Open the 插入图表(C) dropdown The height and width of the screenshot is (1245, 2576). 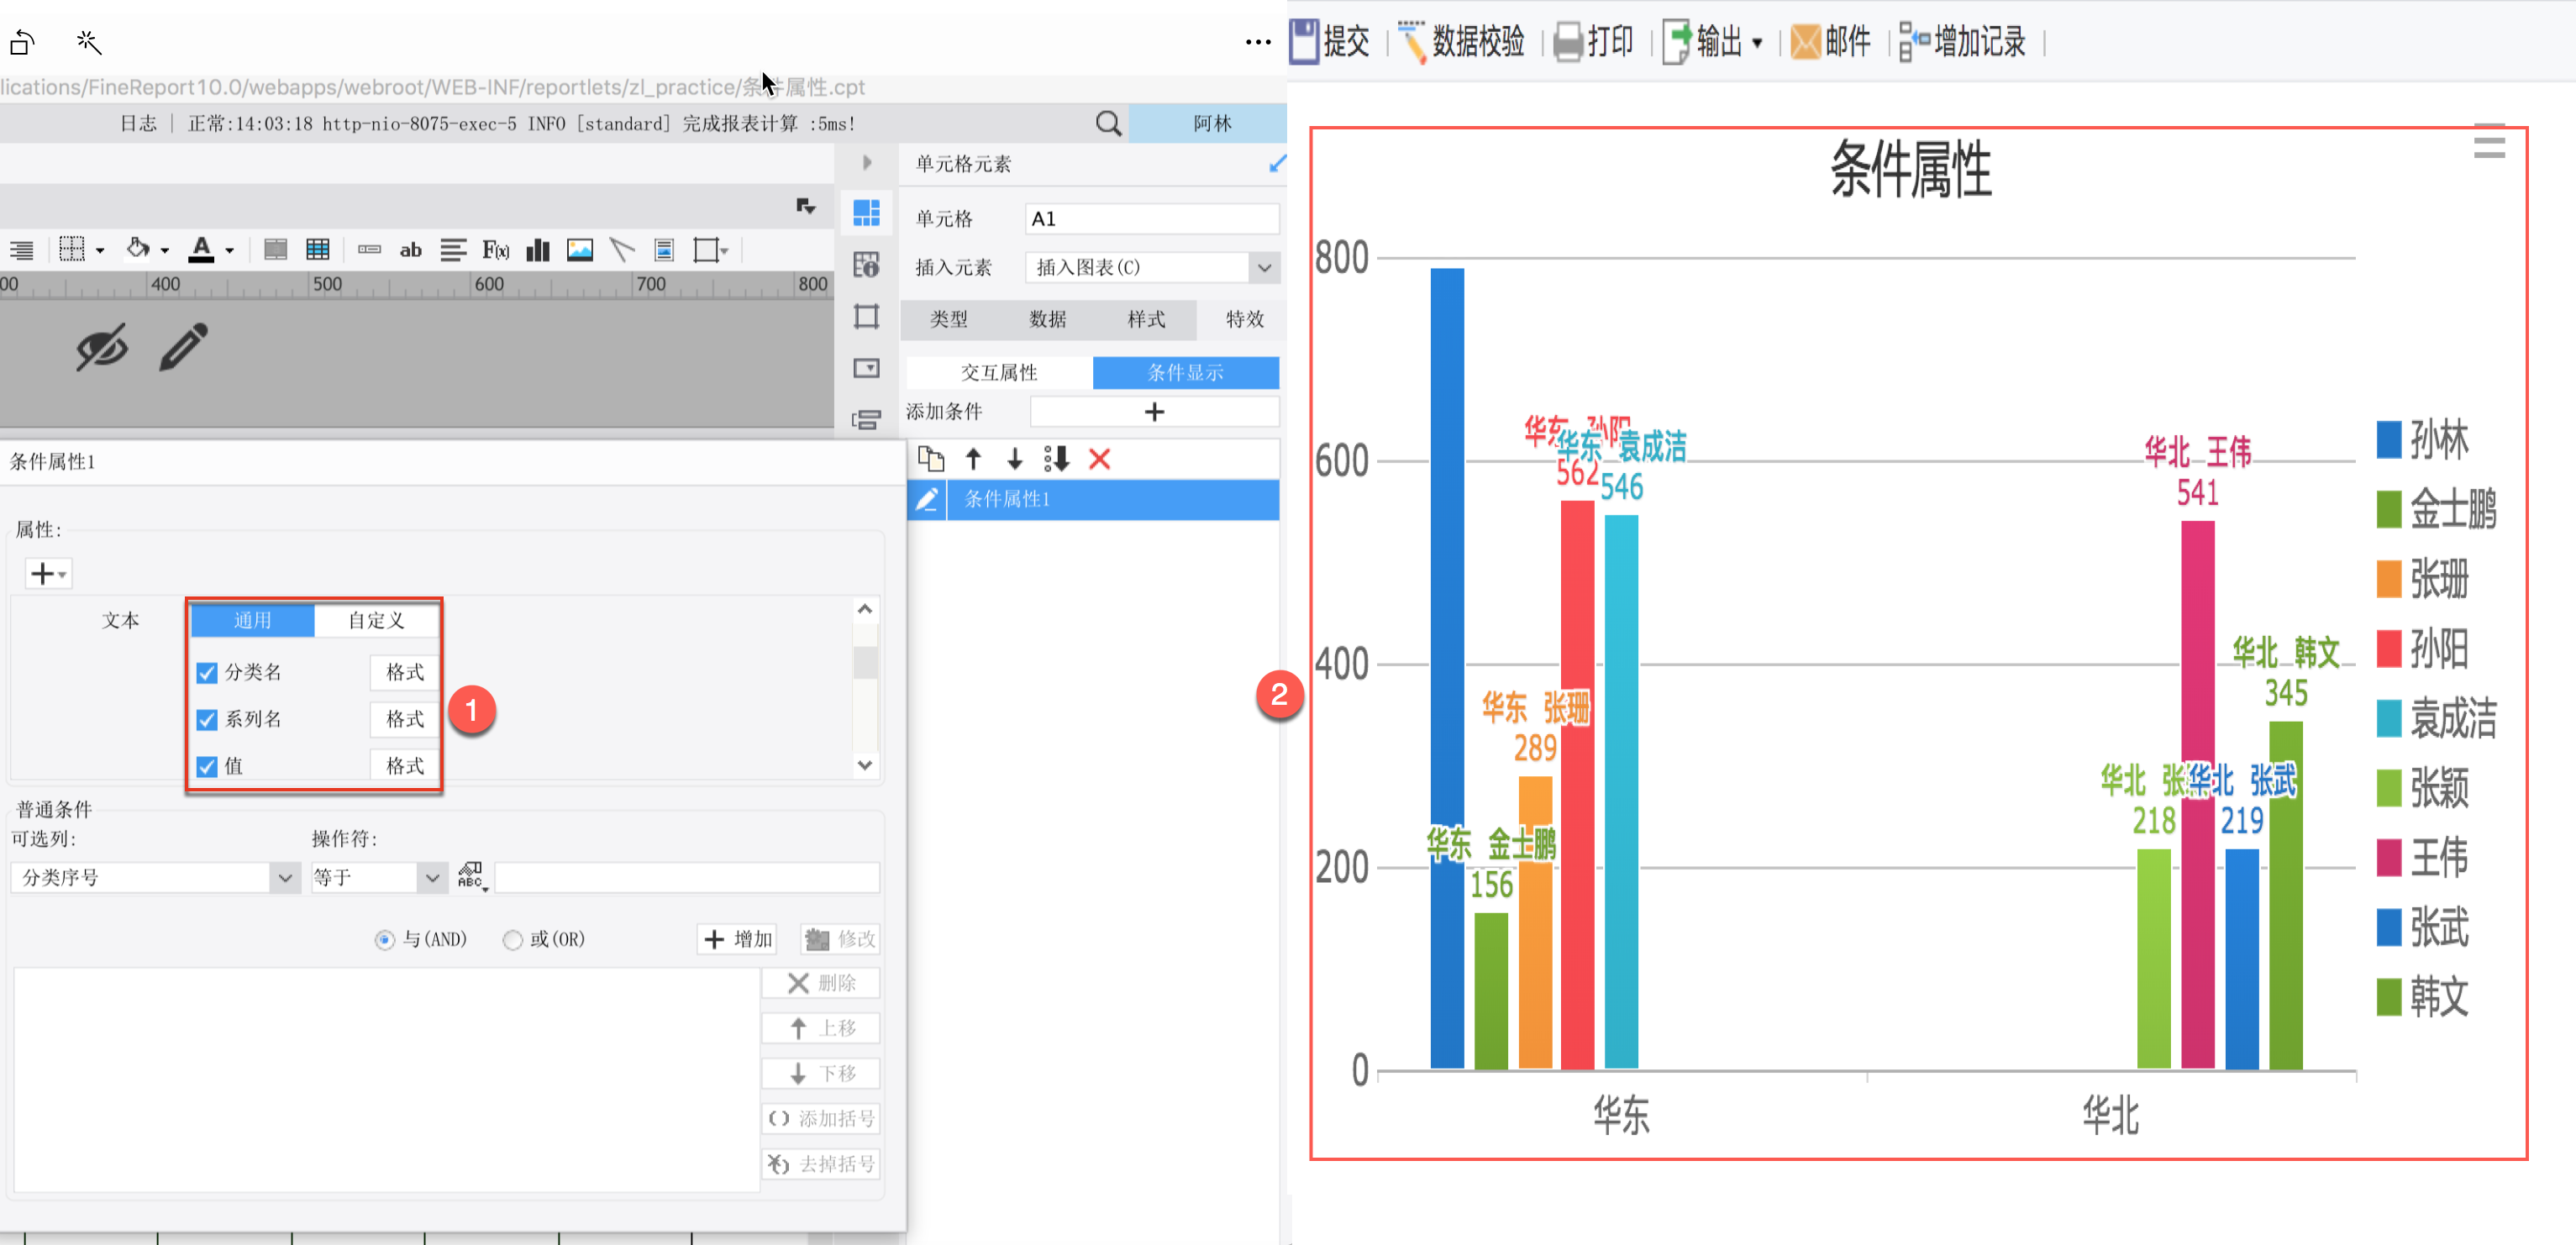click(1264, 267)
